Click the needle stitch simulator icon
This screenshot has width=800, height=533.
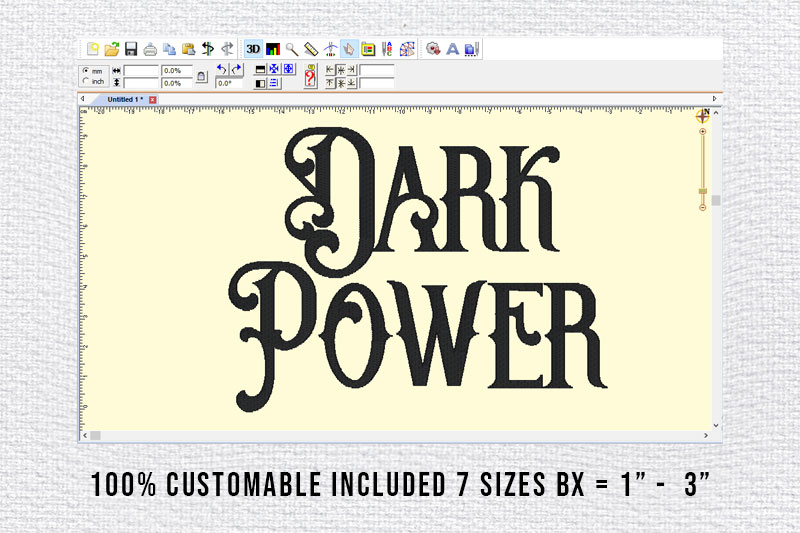click(331, 49)
